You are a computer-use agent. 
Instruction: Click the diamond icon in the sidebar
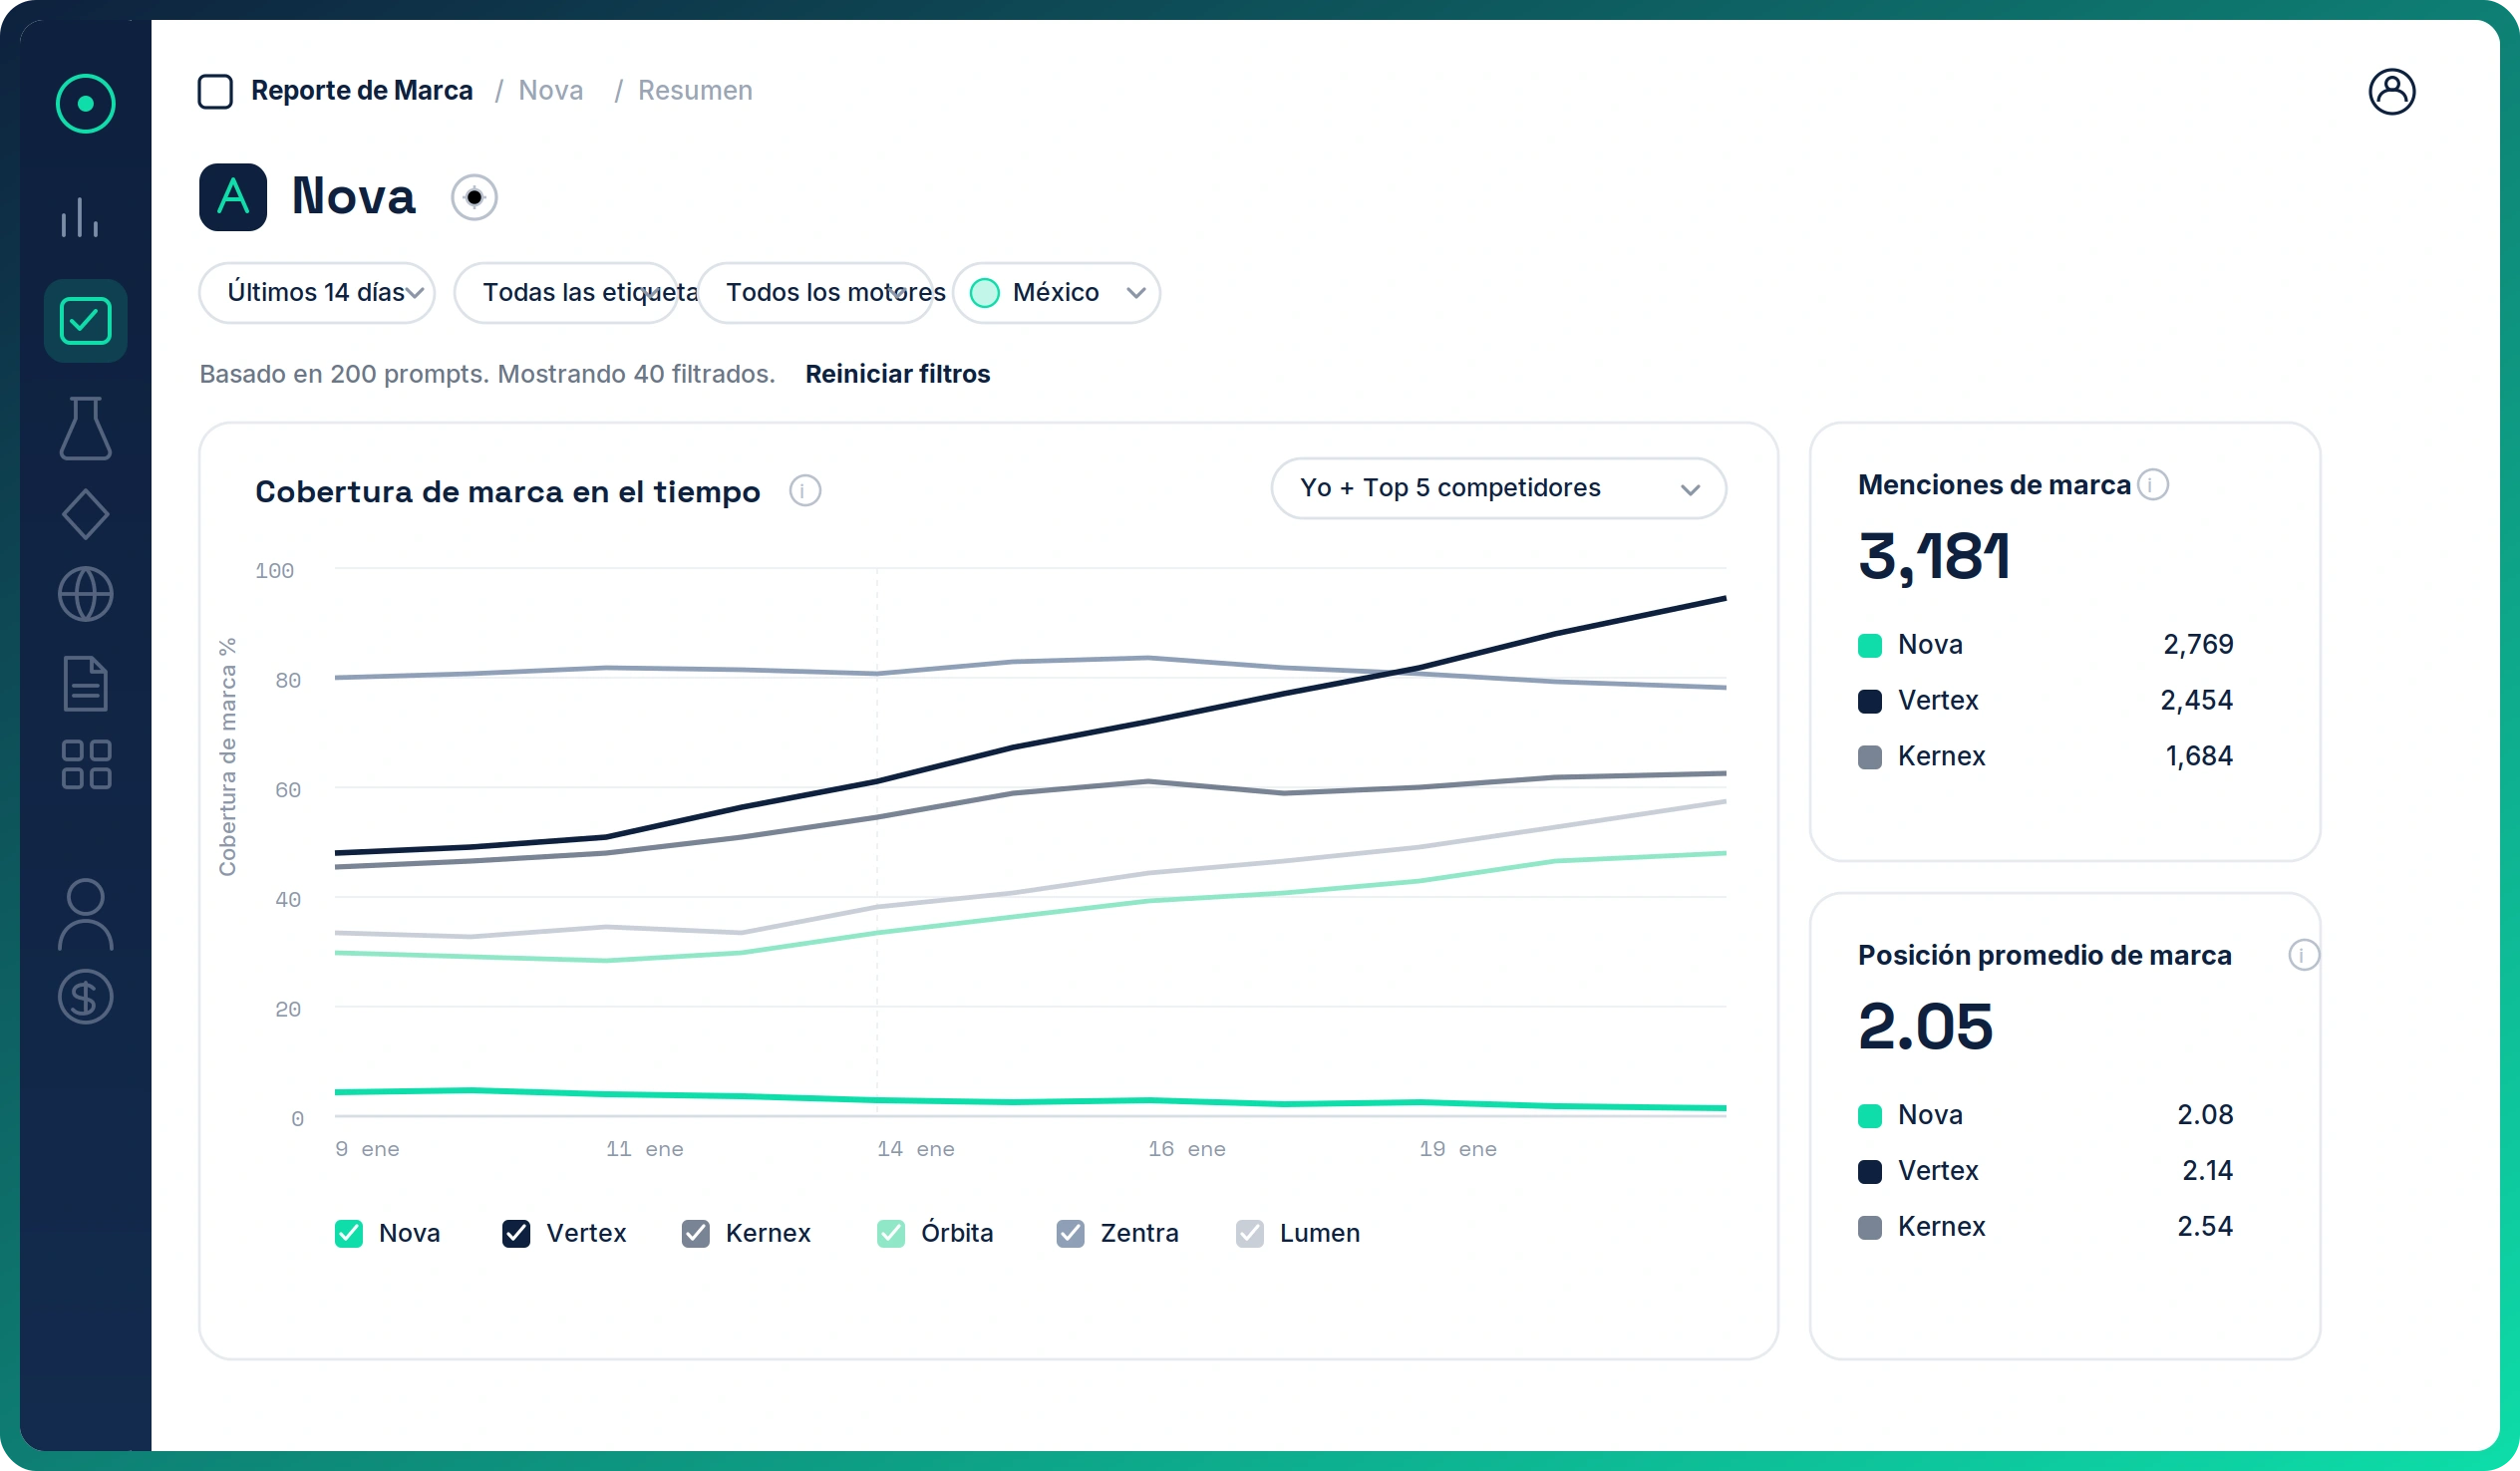tap(85, 514)
